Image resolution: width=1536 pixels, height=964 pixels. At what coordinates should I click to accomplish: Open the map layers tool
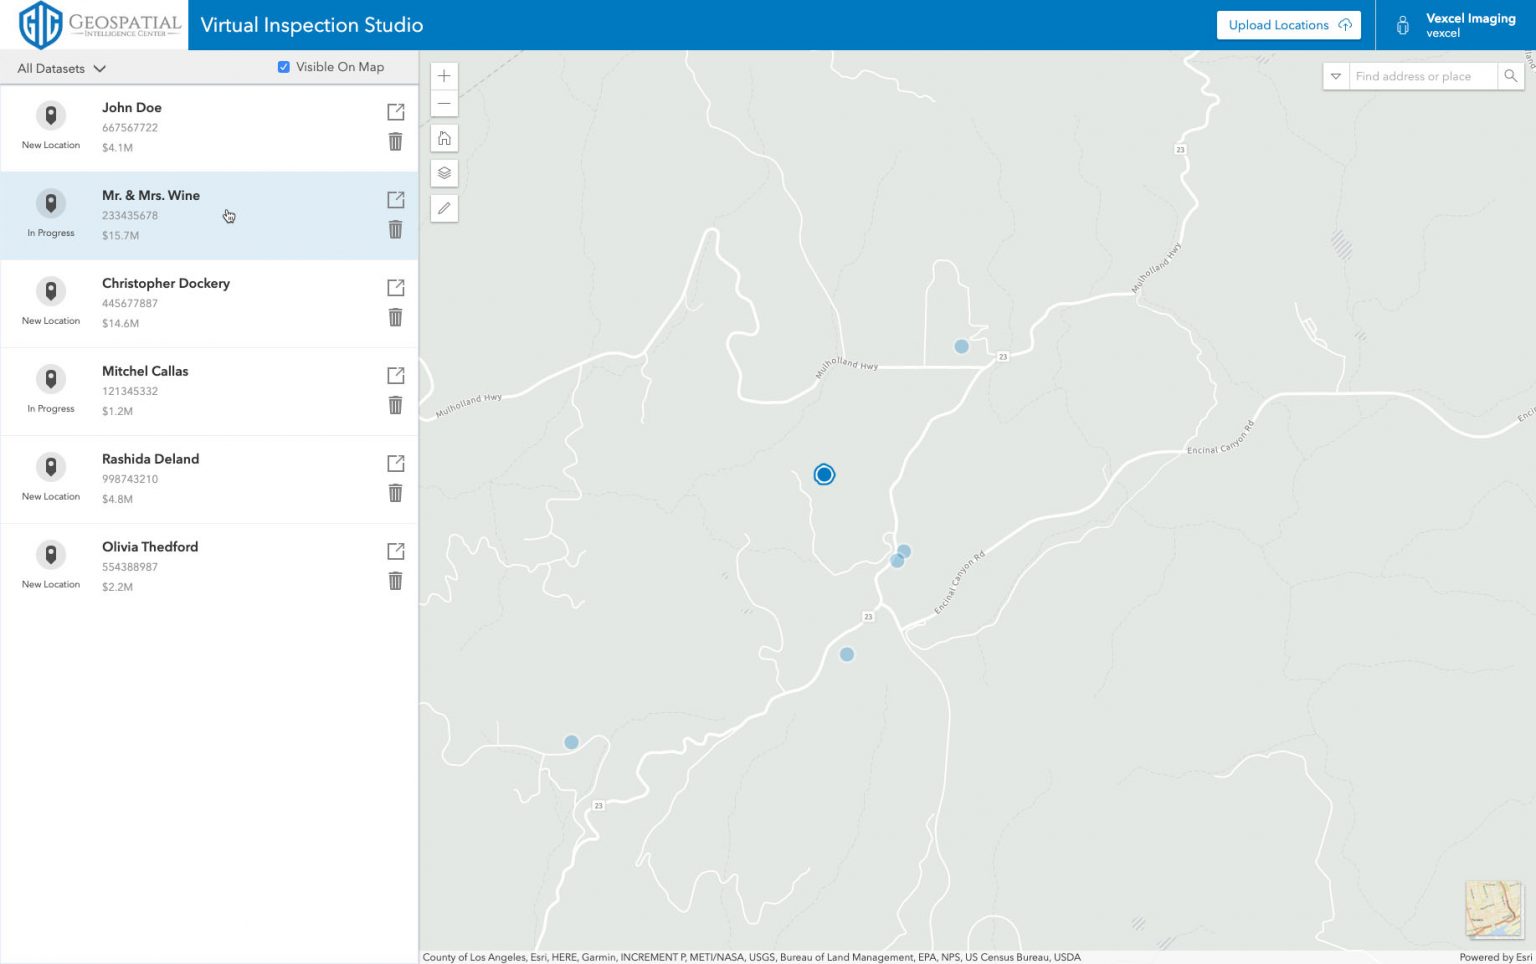(444, 173)
